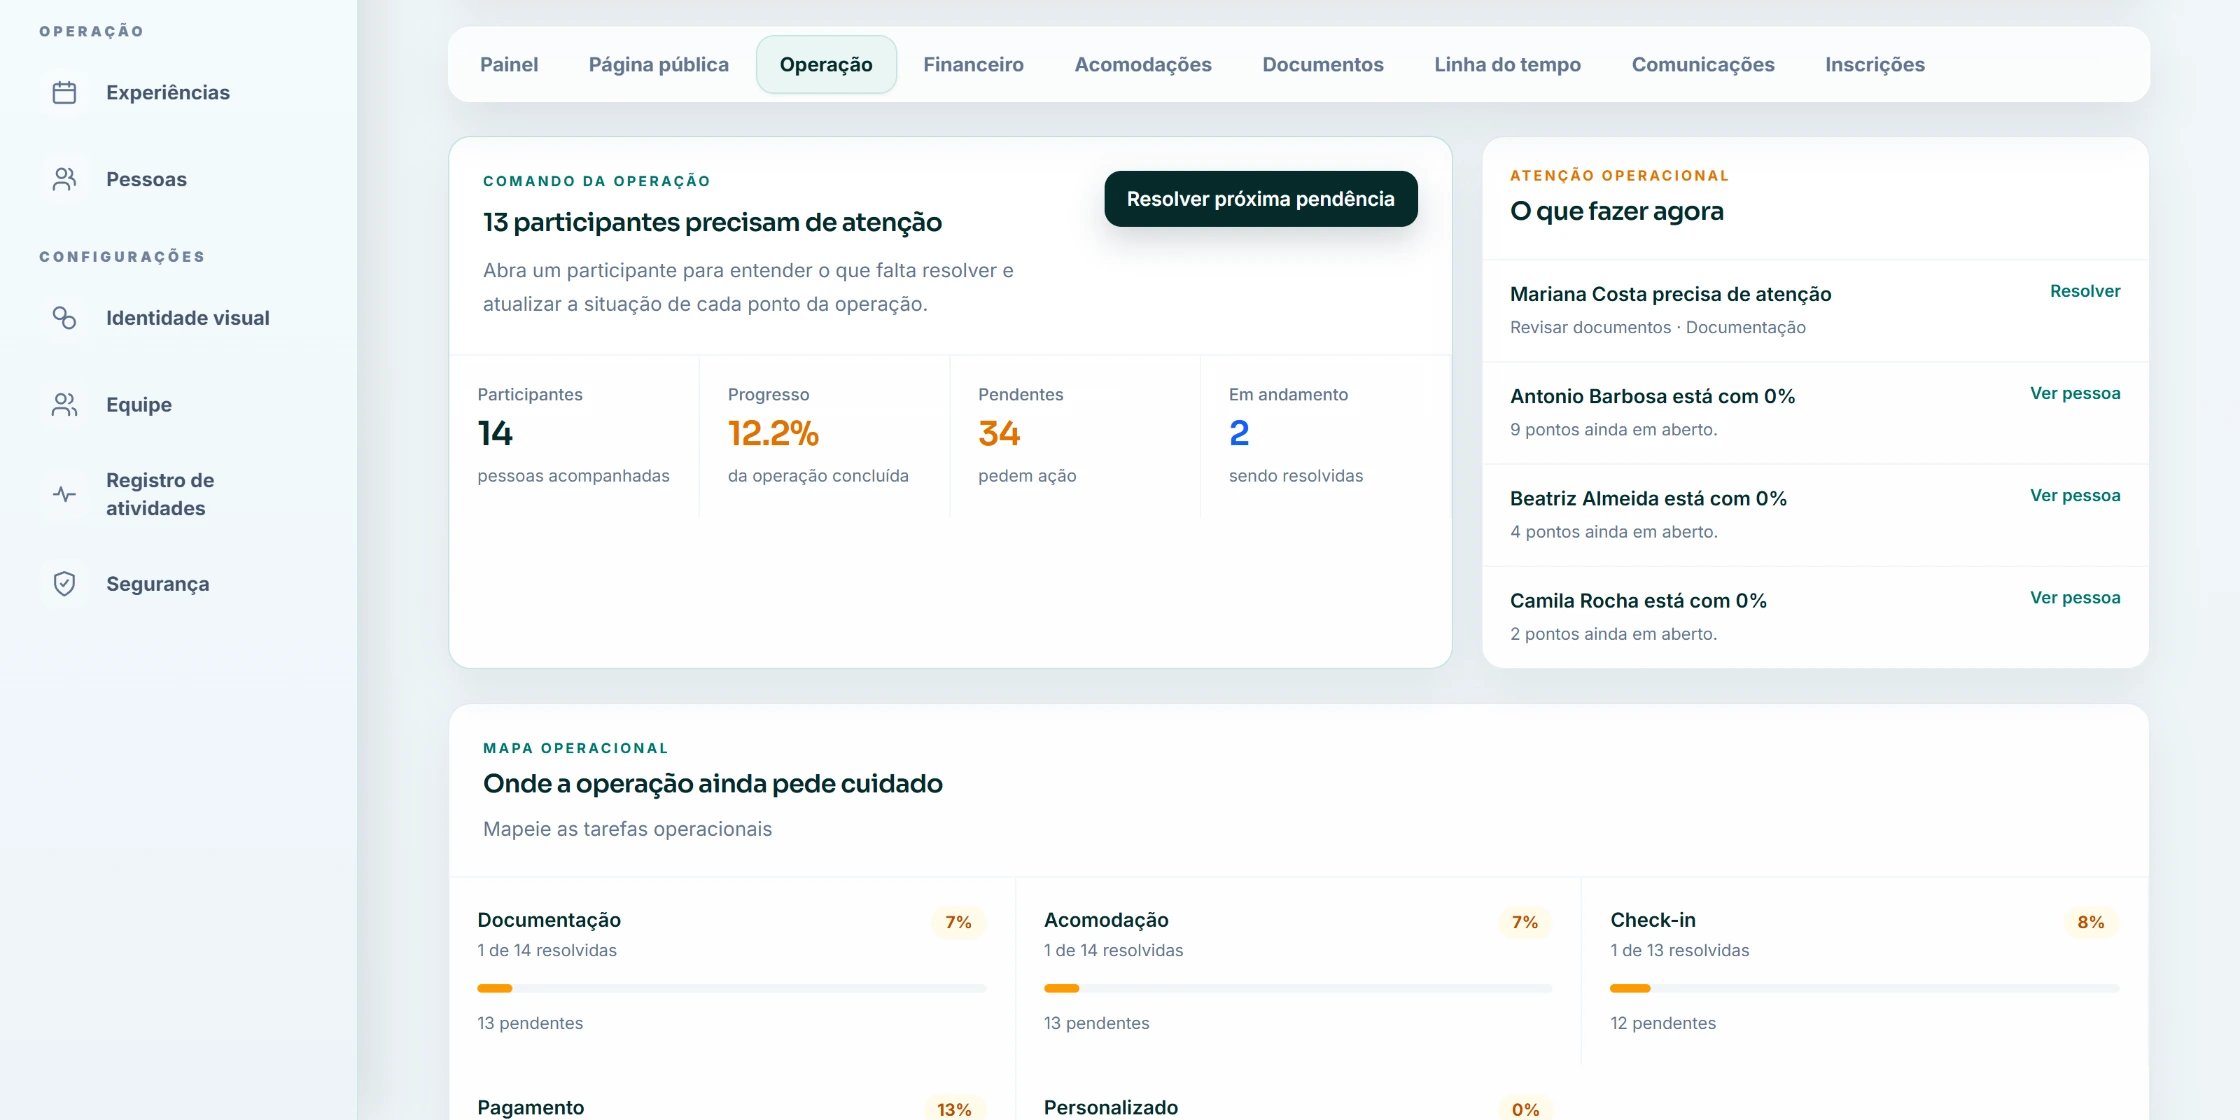Click '2 pontos ainda em aberto.'
This screenshot has height=1120, width=2240.
1614,634
